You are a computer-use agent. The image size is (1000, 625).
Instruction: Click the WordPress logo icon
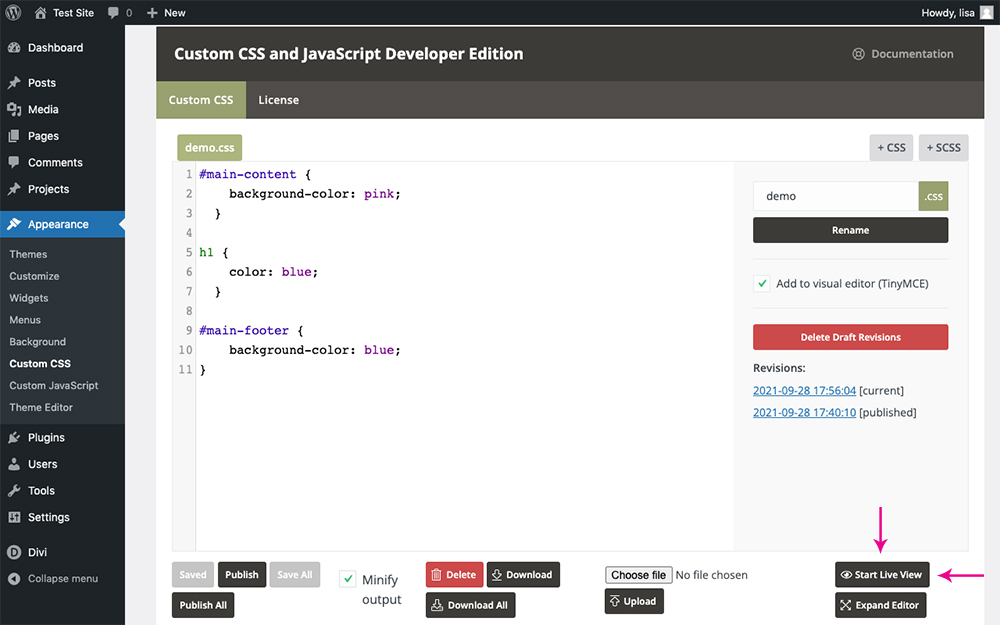pos(13,12)
